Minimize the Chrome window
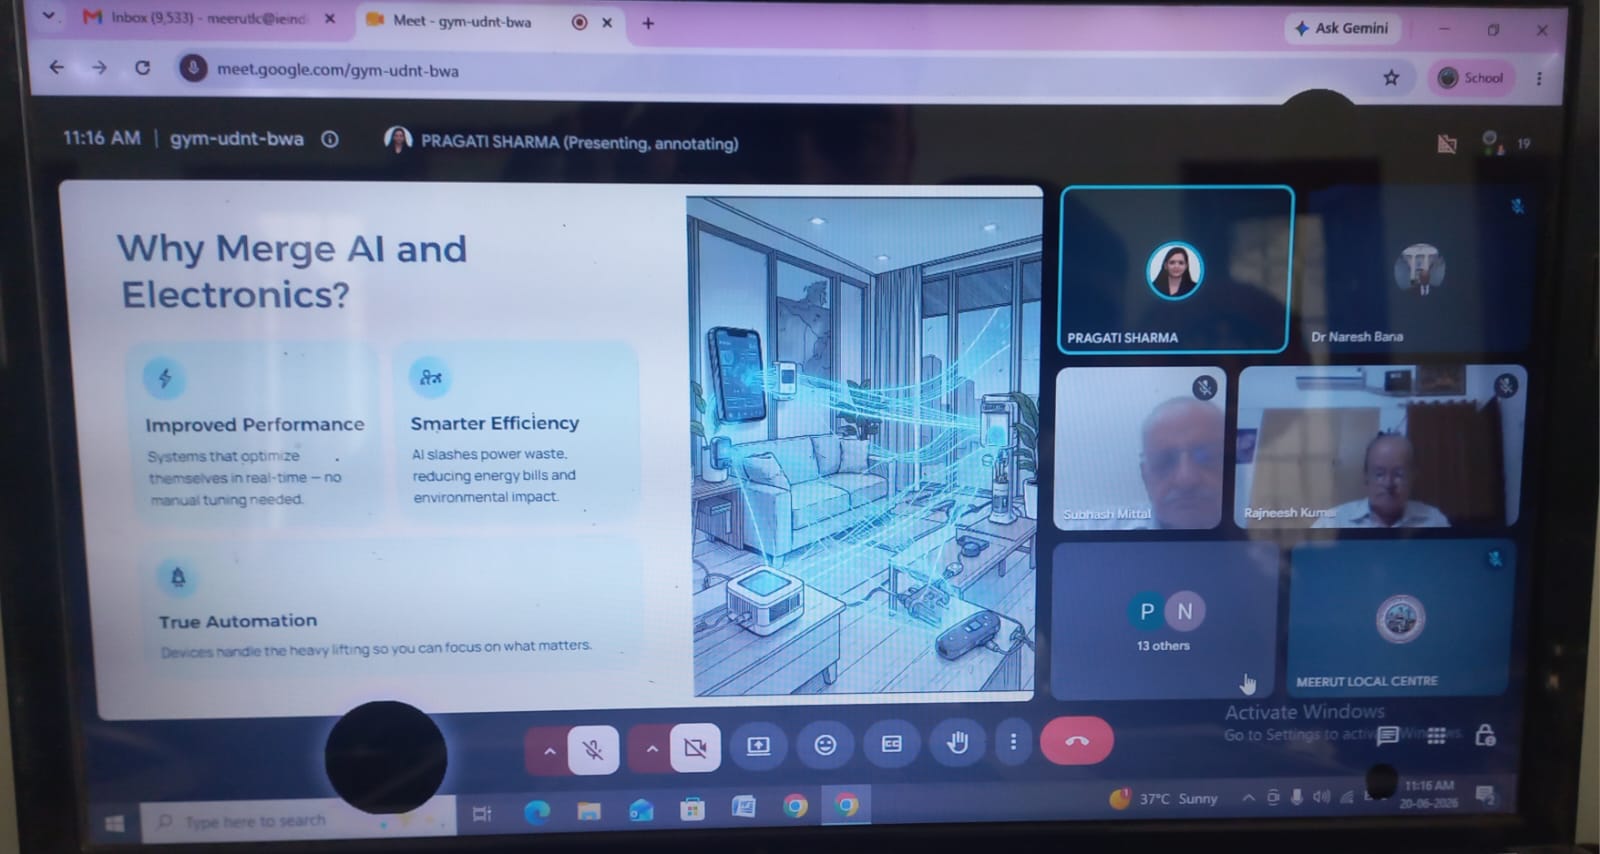Image resolution: width=1600 pixels, height=854 pixels. (1444, 30)
